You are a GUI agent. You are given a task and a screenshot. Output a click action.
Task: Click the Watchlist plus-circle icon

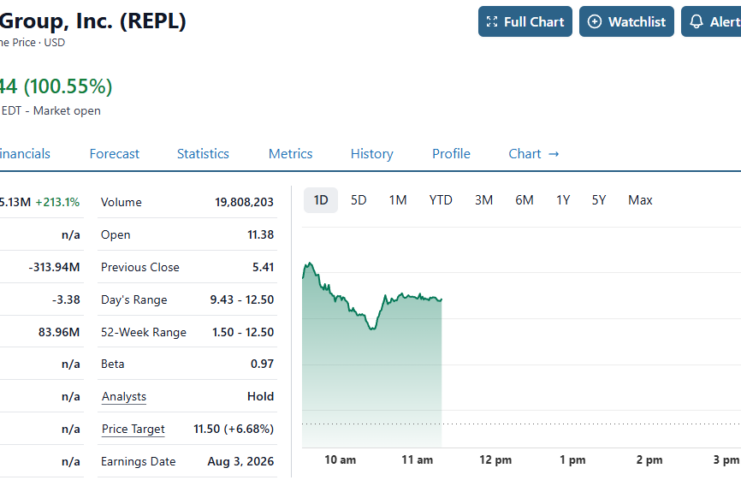point(595,22)
